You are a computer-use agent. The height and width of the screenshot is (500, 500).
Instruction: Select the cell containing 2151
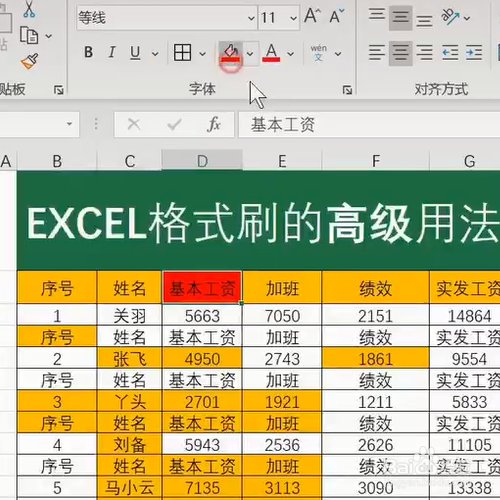point(376,315)
